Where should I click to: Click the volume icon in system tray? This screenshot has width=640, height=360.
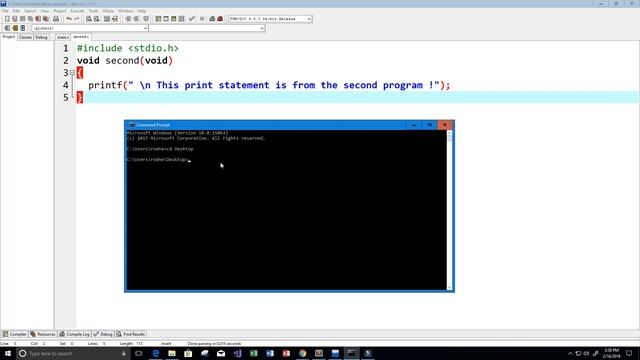coord(587,353)
